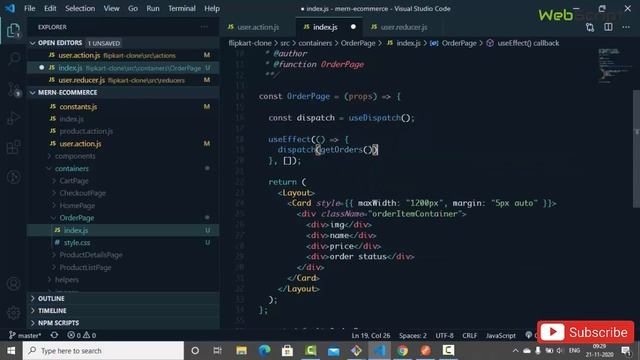640x360 pixels.
Task: Click the unsaved dot on index.js tab
Action: coord(353,27)
